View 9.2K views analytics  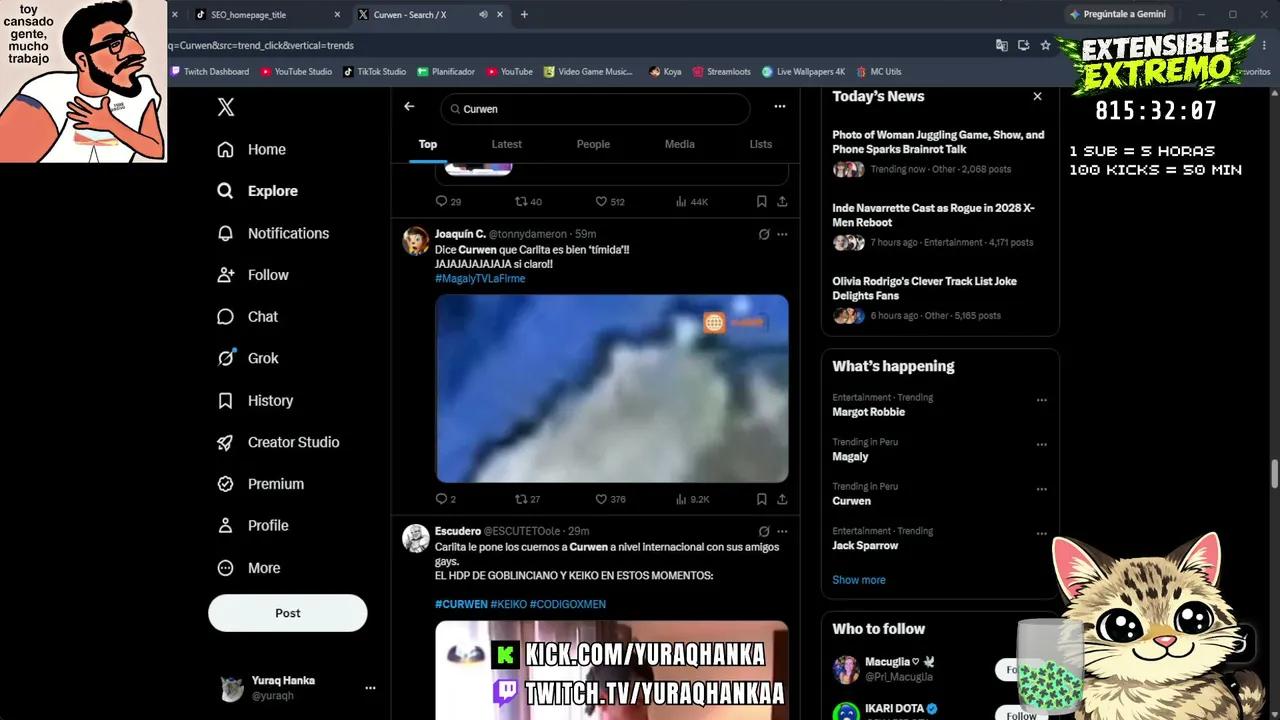pos(692,499)
